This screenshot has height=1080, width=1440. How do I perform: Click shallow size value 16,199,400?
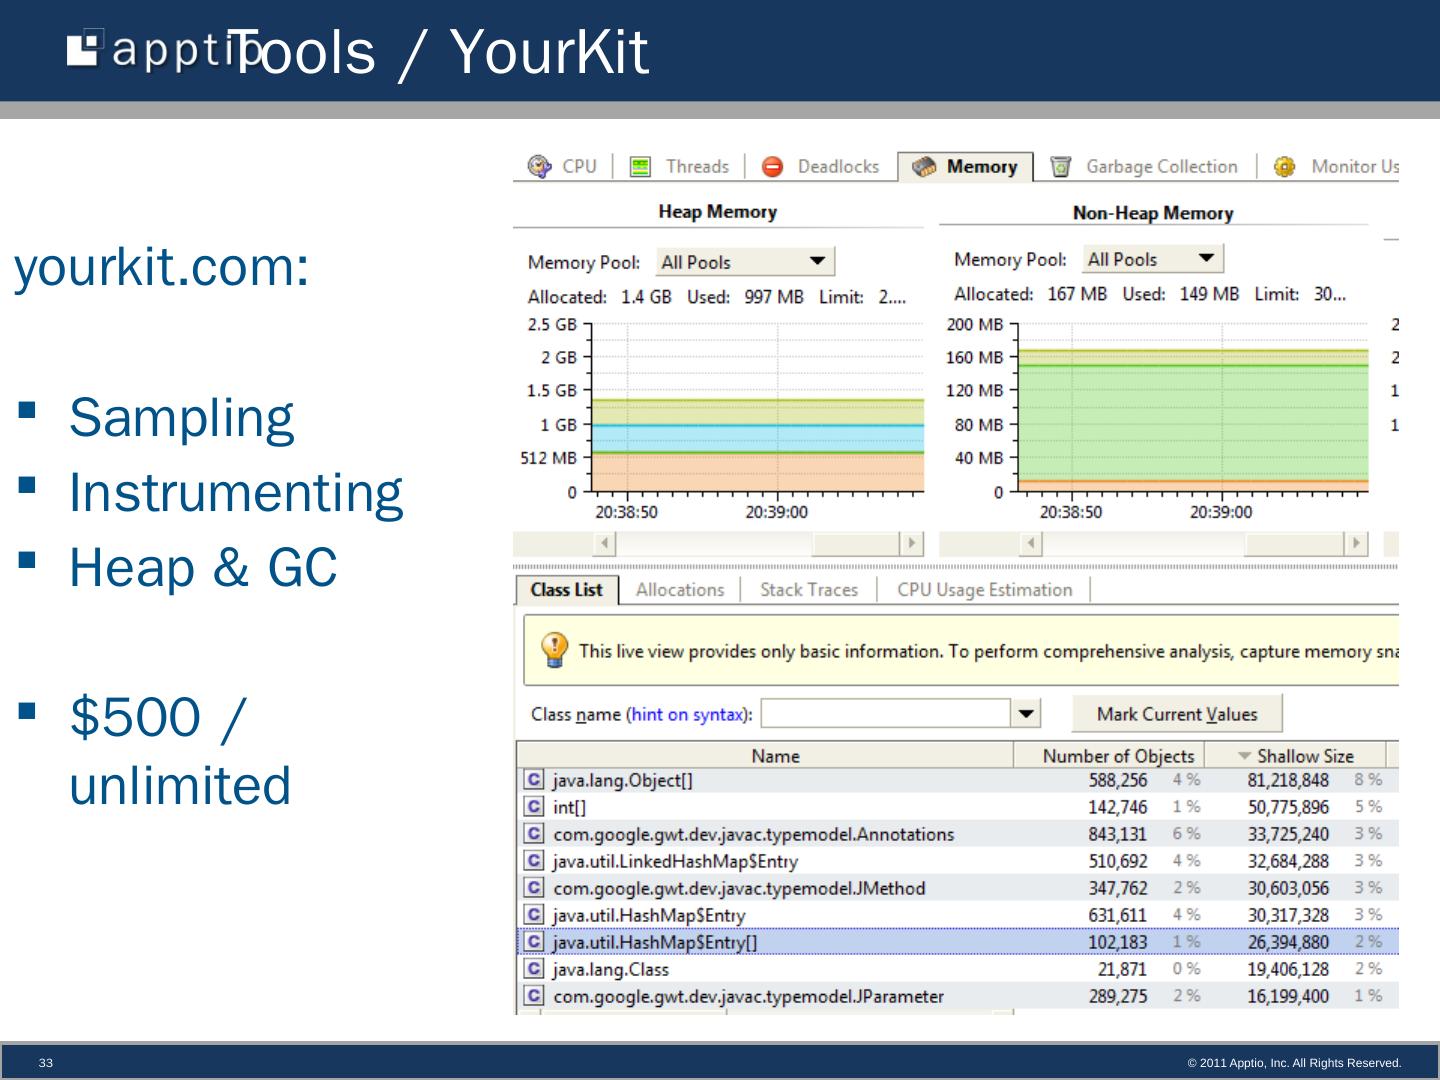click(x=1288, y=996)
